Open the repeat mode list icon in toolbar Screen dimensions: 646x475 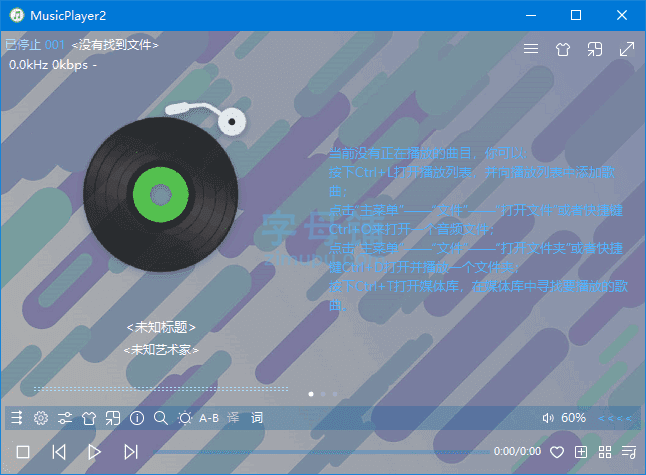click(17, 418)
